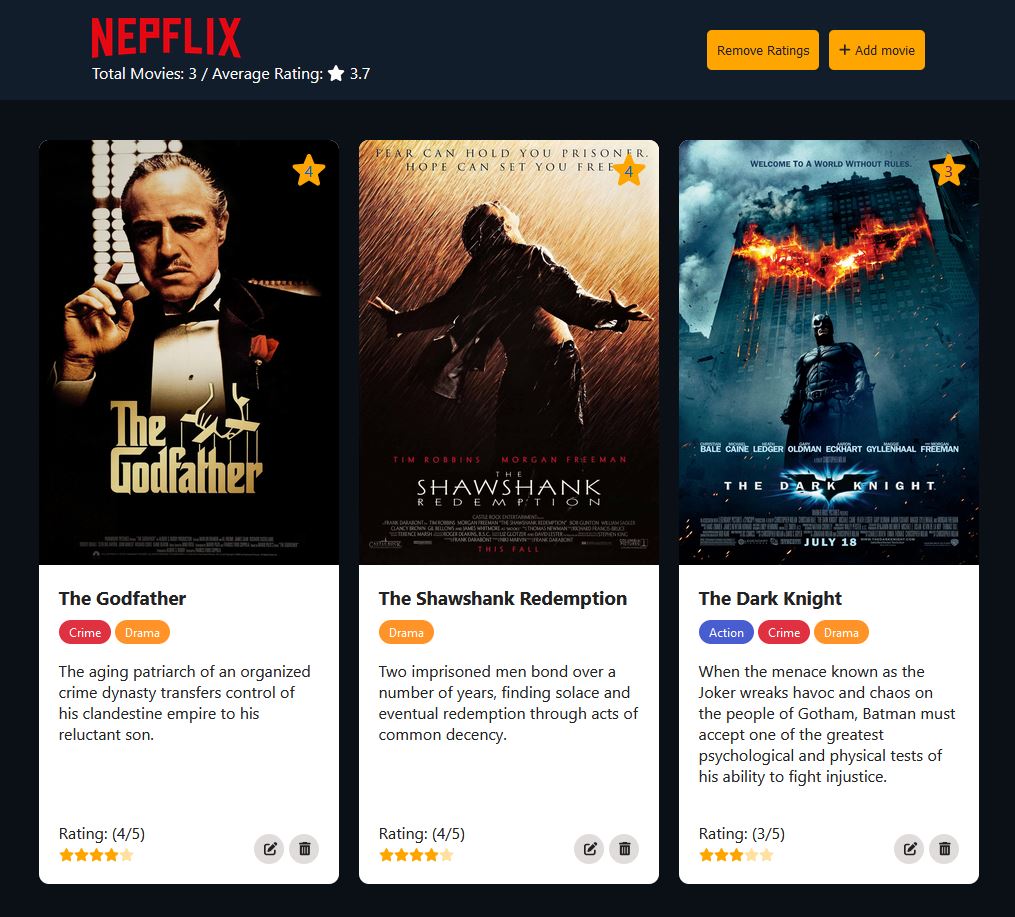Screen dimensions: 1015x917
Task: Select the Crime tag on The Godfather
Action: click(x=85, y=632)
